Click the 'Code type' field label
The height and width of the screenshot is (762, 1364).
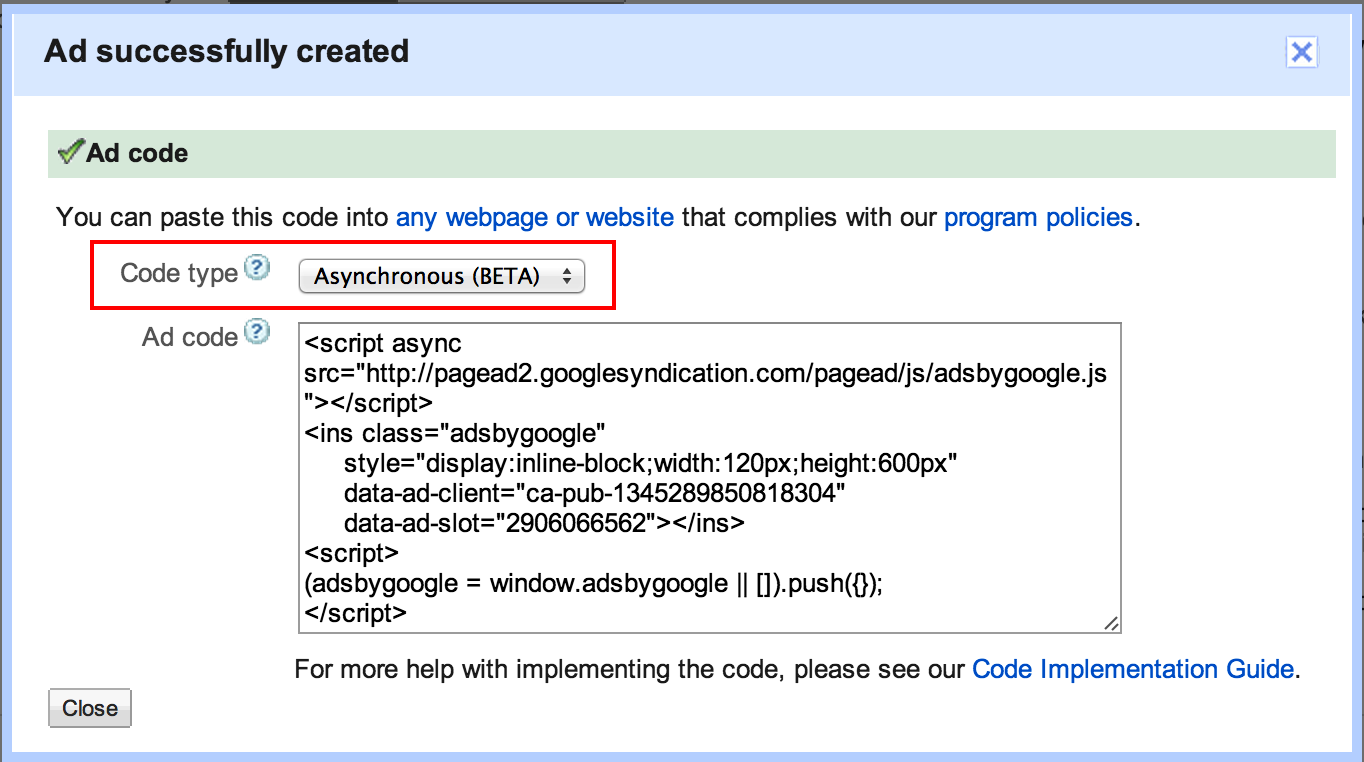[178, 272]
